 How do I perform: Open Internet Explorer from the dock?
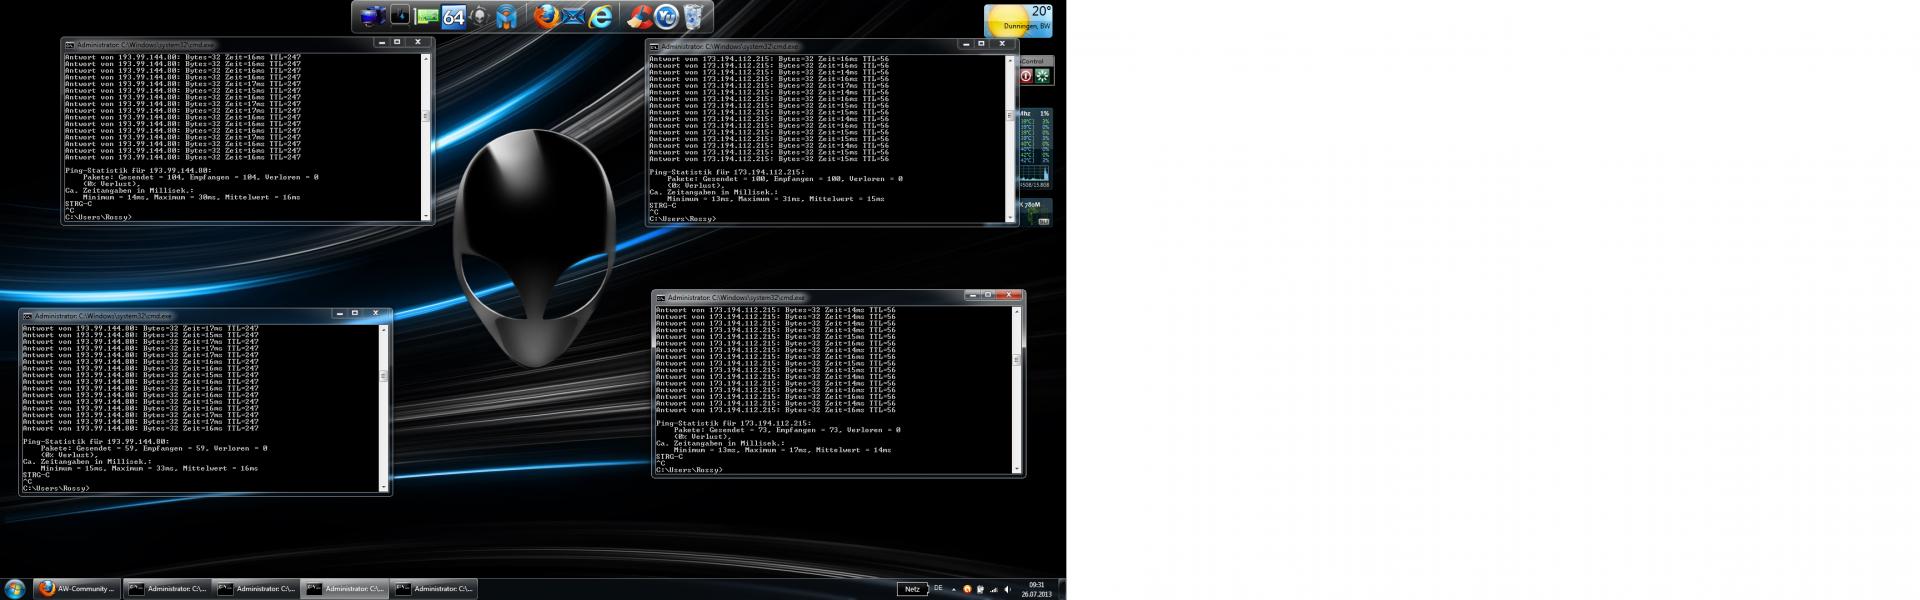tap(600, 16)
